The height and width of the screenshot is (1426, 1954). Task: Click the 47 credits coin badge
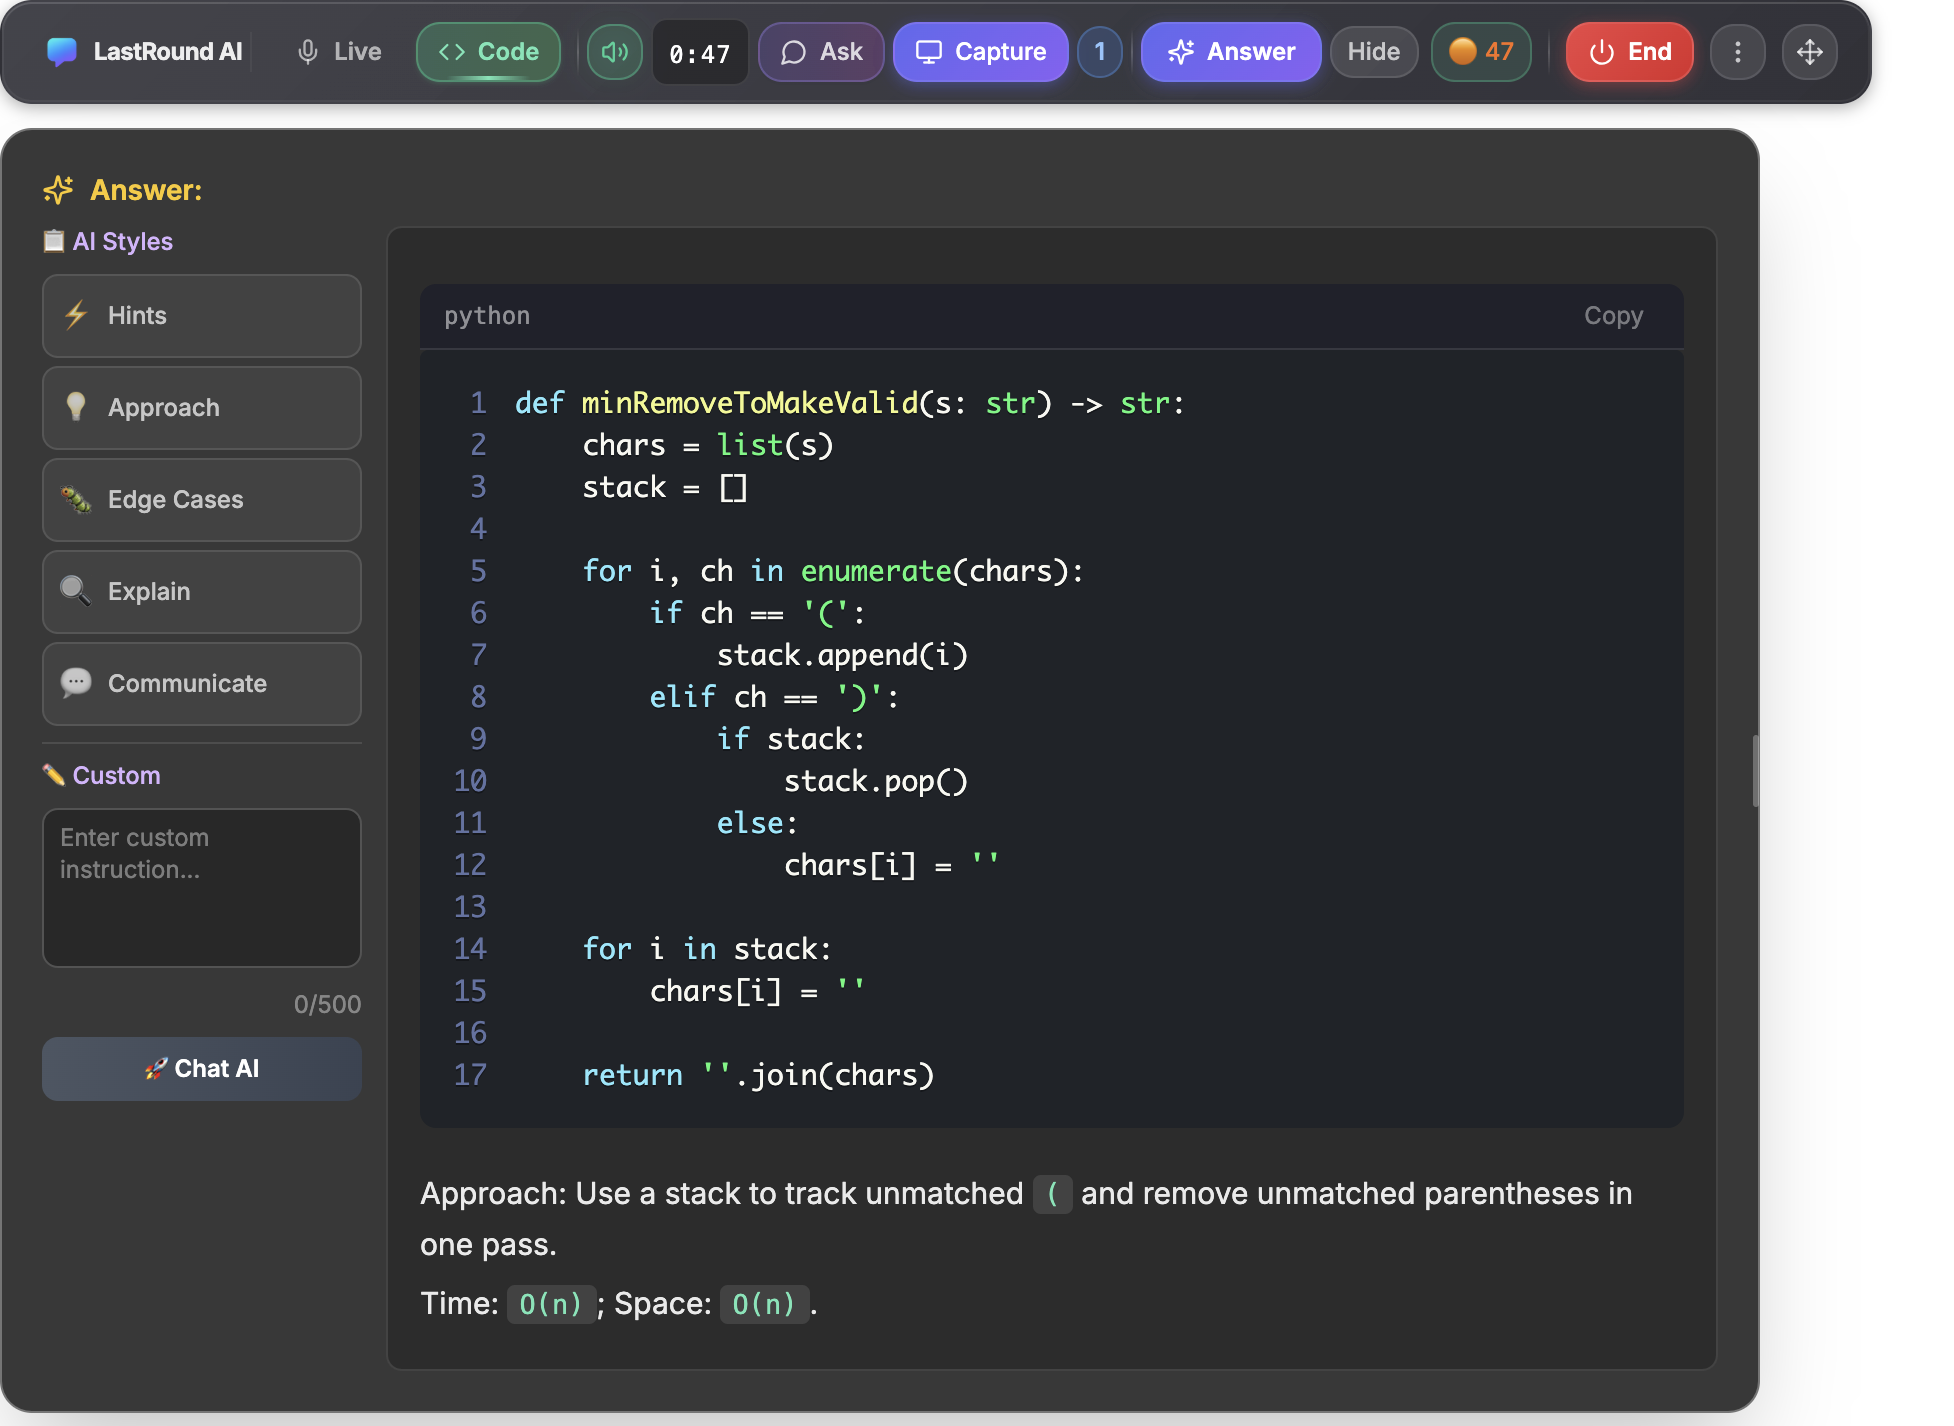click(x=1481, y=52)
